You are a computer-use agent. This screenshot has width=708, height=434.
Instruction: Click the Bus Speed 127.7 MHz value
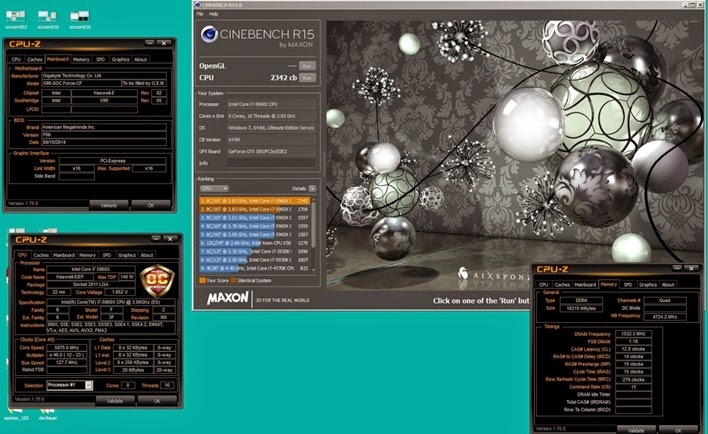[x=67, y=362]
